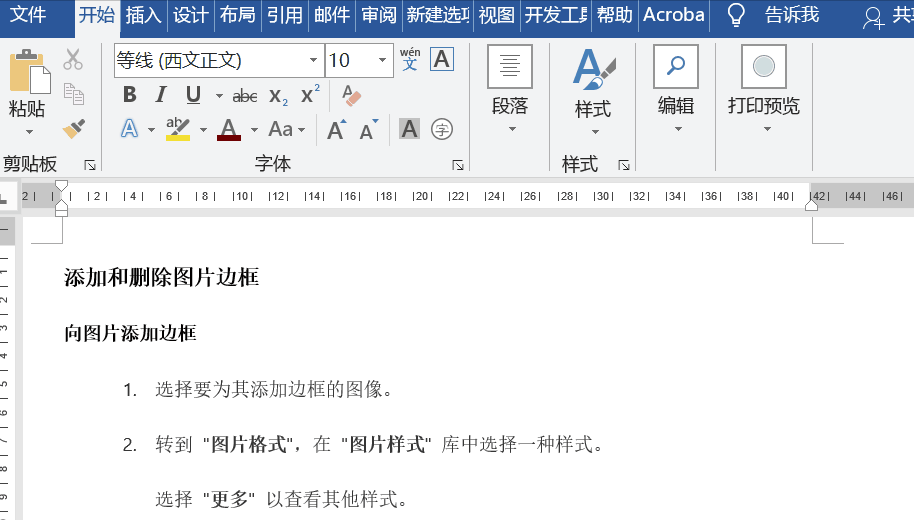Switch to the 帮助 Help tab
Viewport: 914px width, 520px height.
coord(615,15)
